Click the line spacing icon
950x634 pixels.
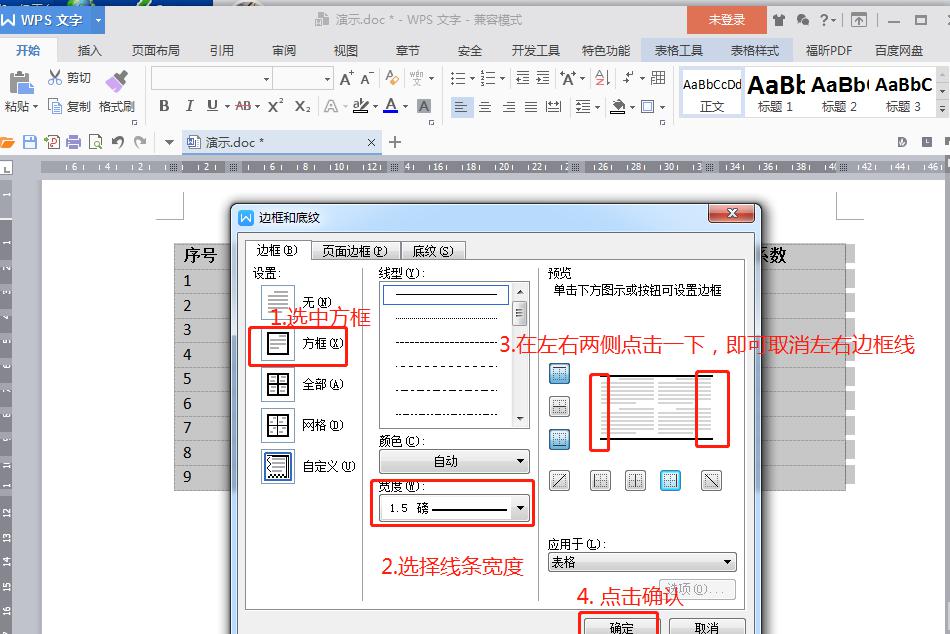[583, 107]
